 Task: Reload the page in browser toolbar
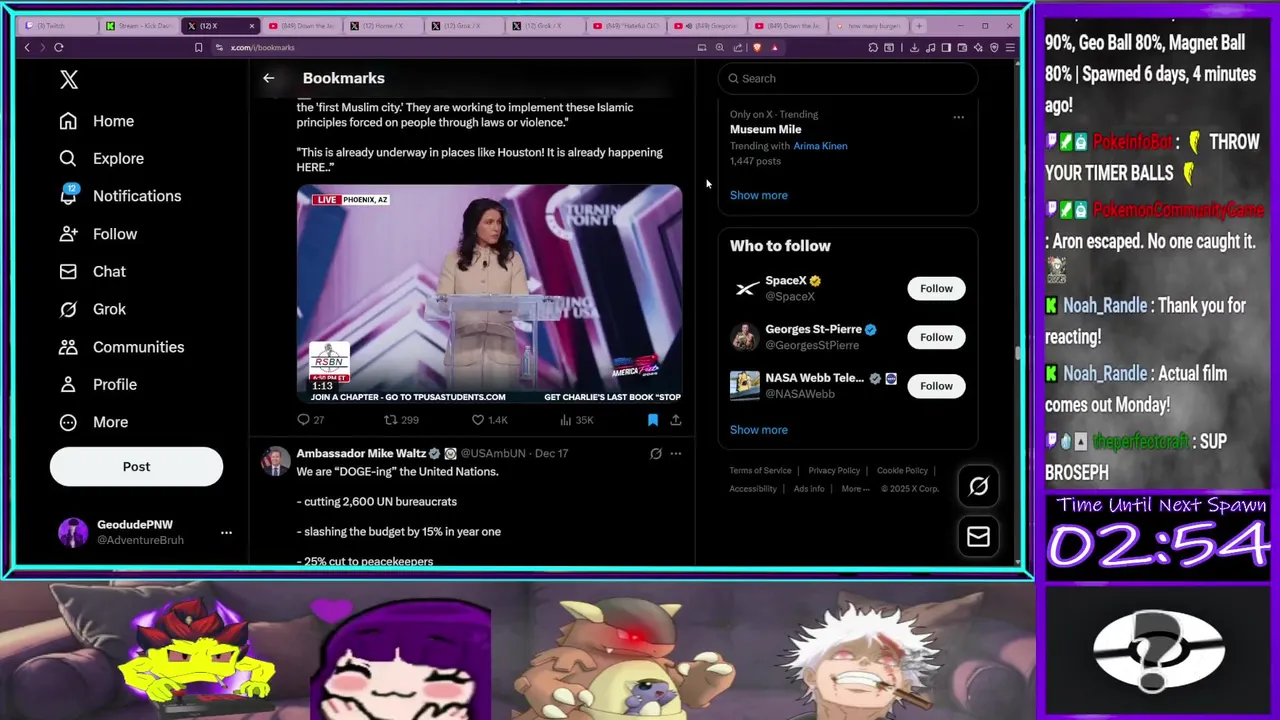click(x=59, y=47)
